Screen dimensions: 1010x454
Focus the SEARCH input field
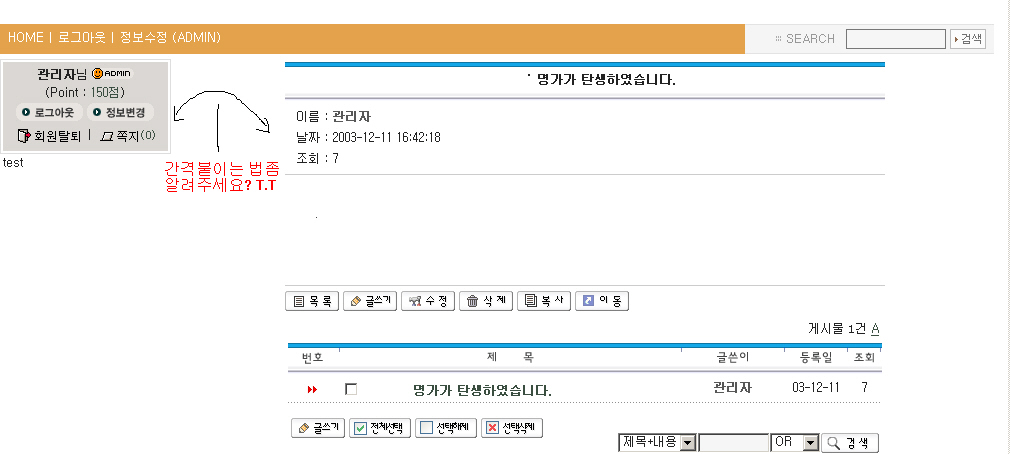(x=895, y=39)
